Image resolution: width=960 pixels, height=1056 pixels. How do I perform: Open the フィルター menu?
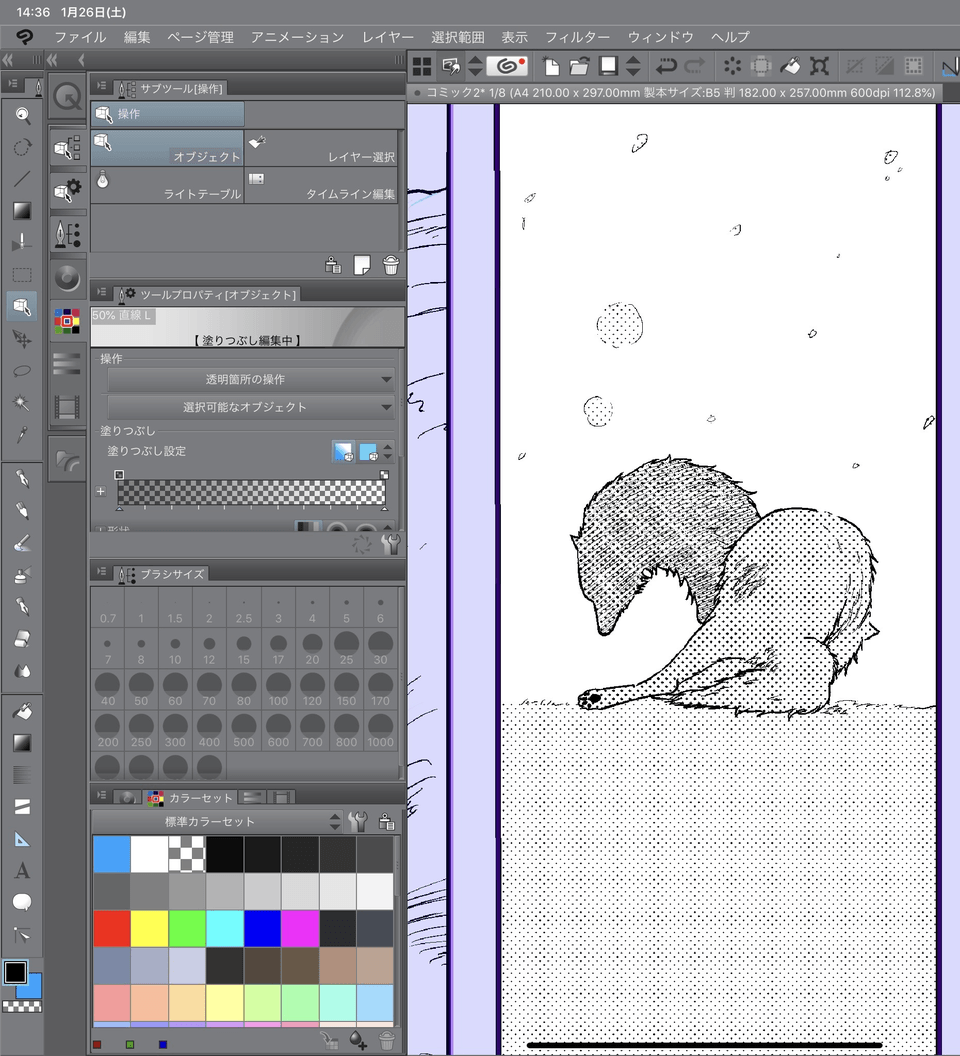click(577, 37)
